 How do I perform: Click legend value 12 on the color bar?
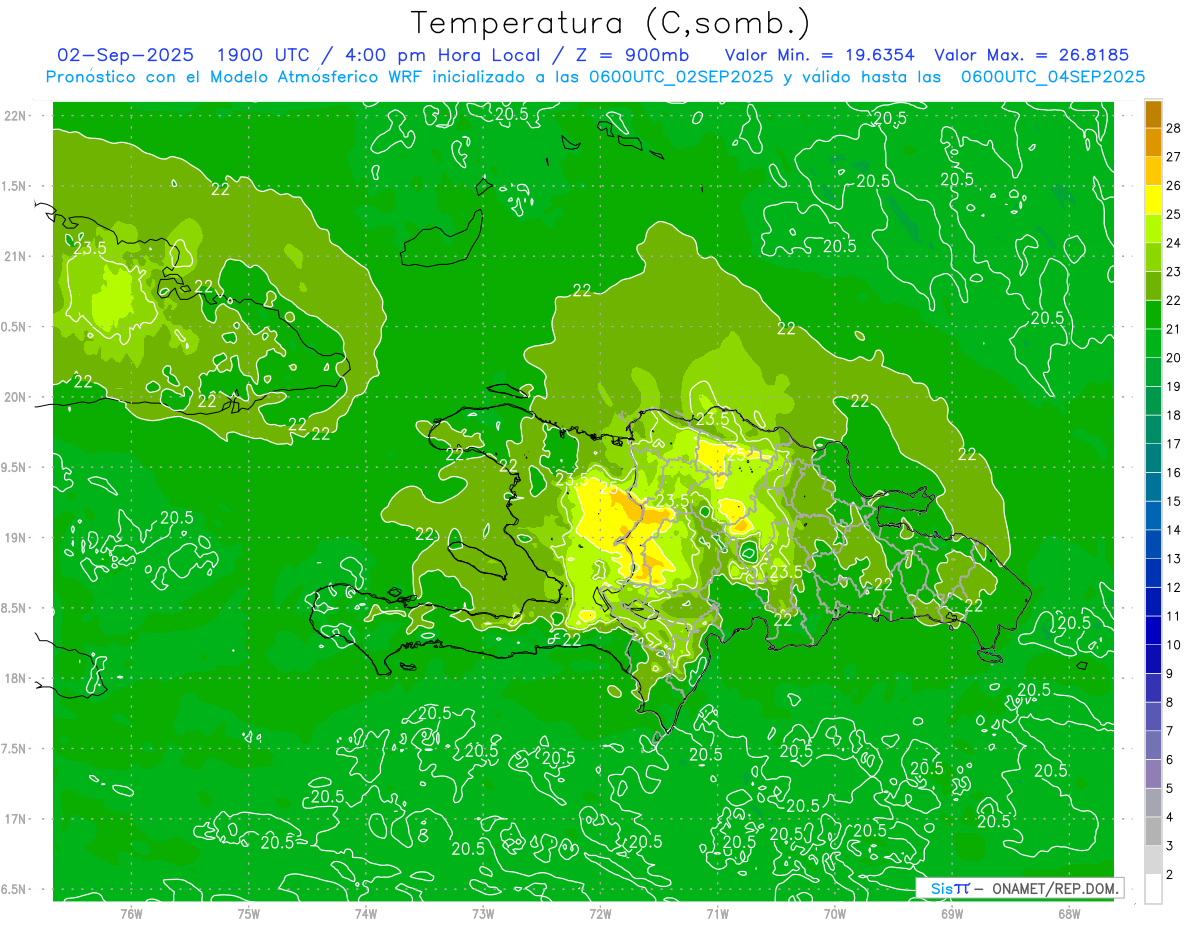coord(1173,587)
